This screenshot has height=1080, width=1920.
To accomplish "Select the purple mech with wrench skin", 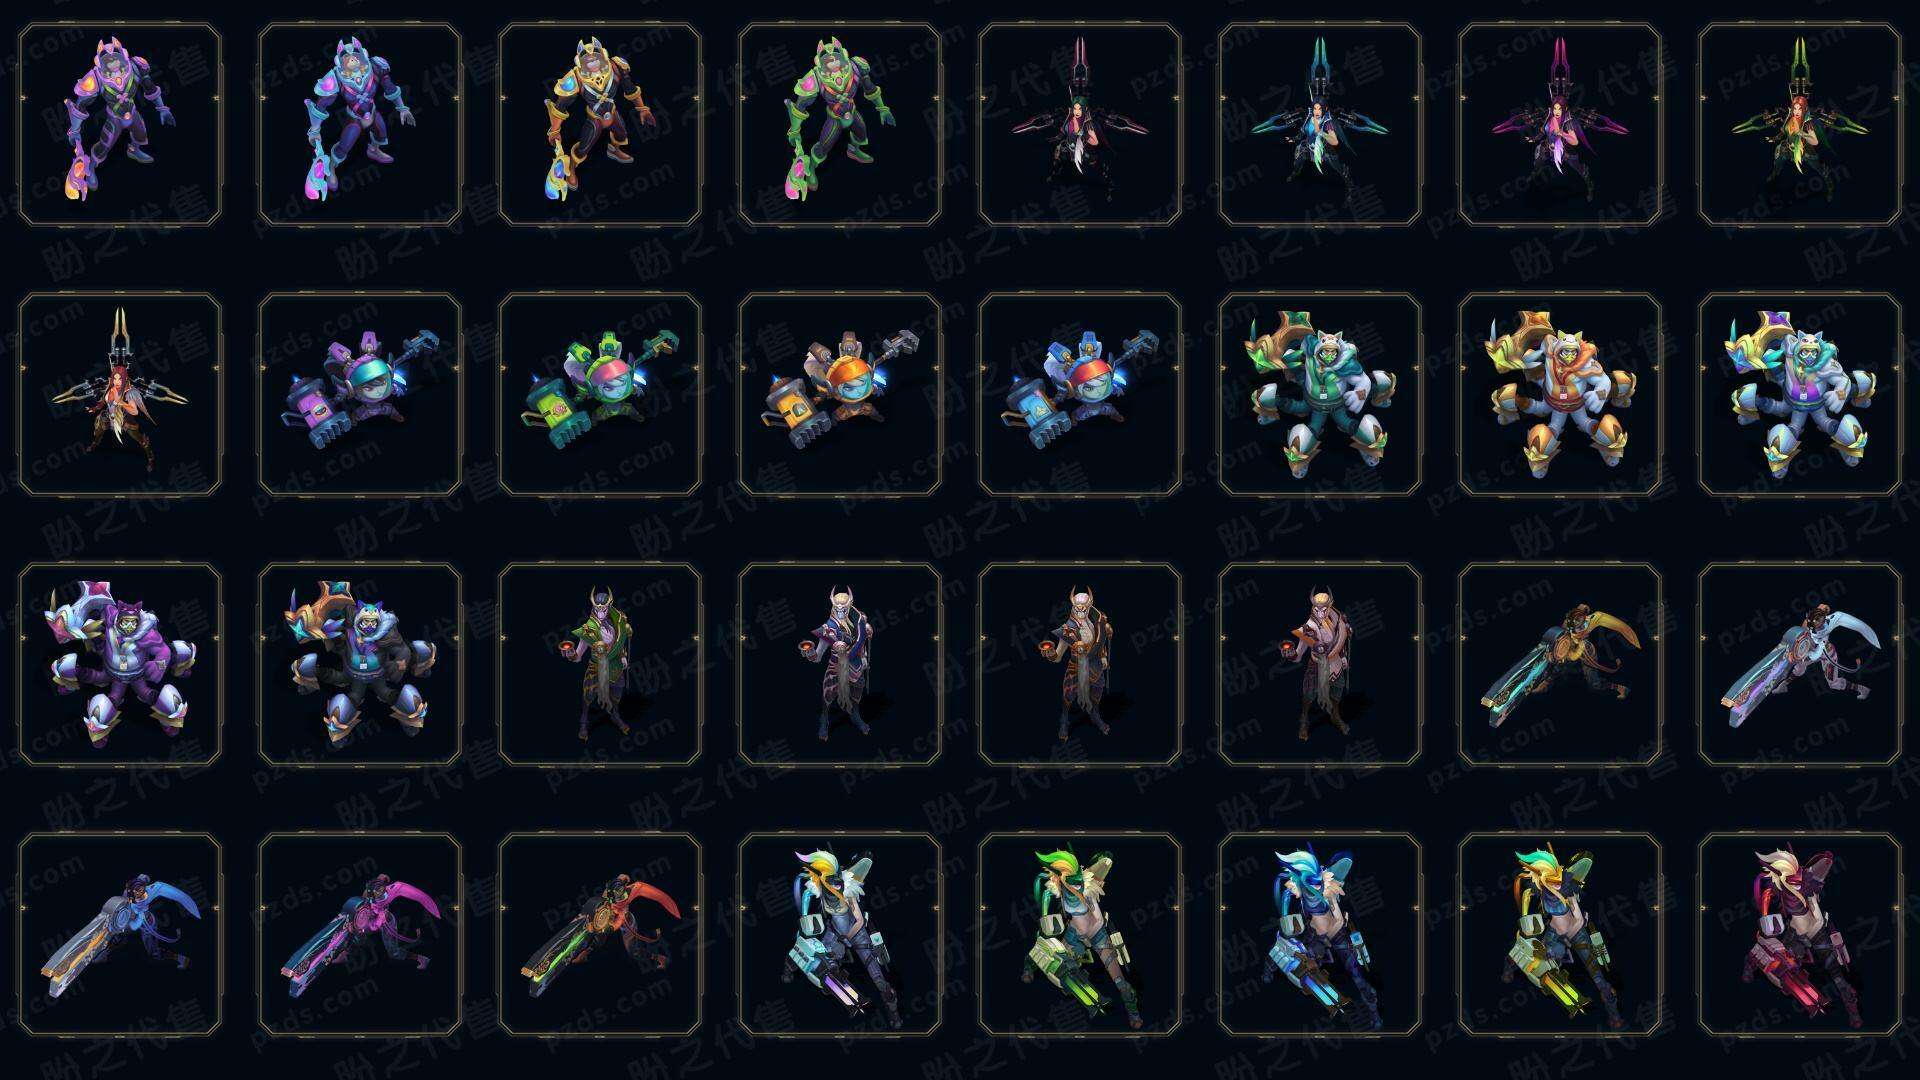I will point(360,394).
